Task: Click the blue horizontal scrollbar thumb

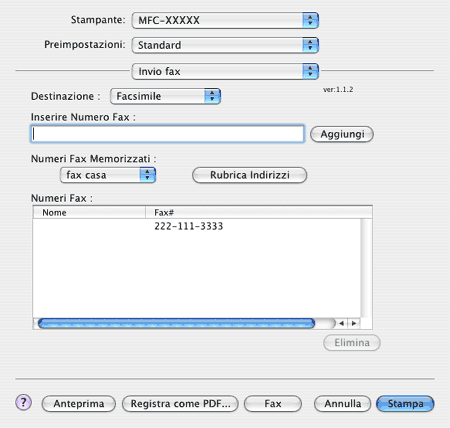Action: 176,323
